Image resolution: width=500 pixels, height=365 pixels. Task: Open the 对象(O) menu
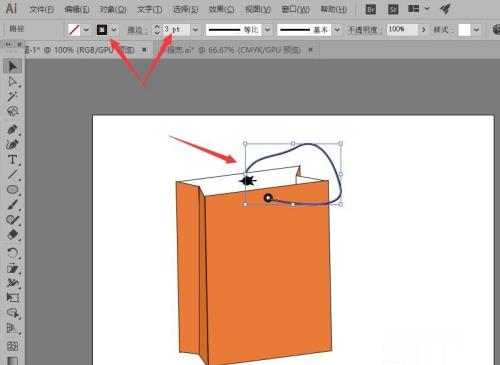click(113, 9)
